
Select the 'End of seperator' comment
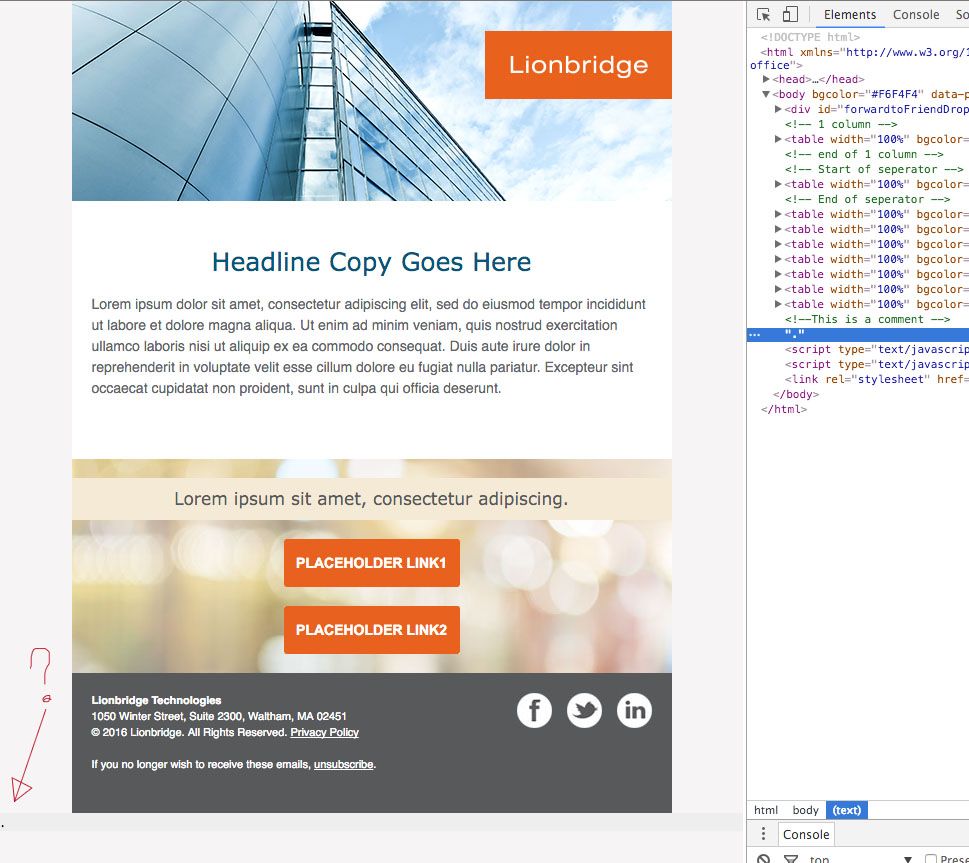click(x=867, y=199)
